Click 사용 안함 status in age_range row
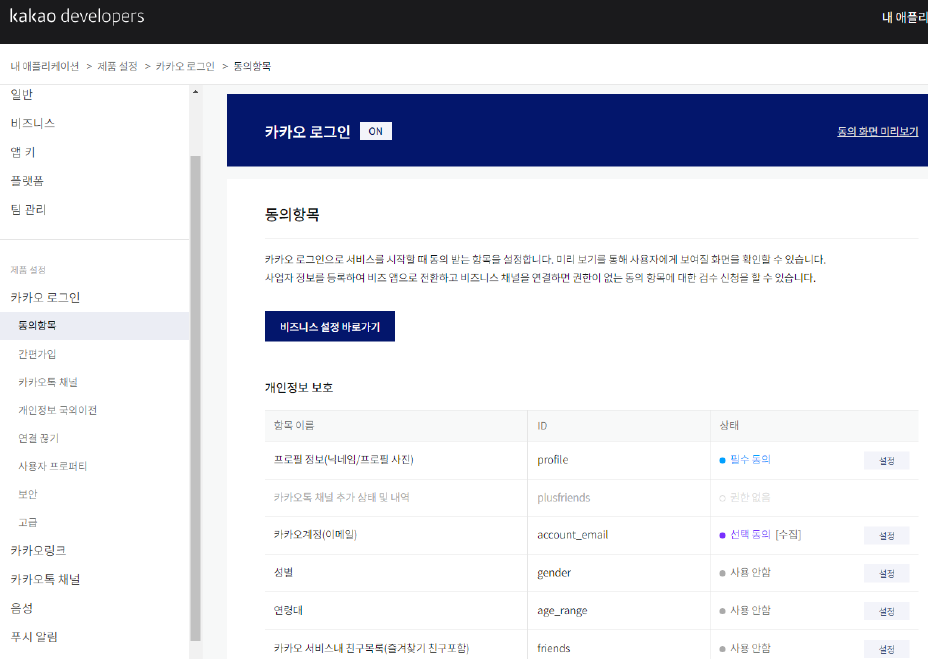The image size is (928, 659). coord(745,610)
